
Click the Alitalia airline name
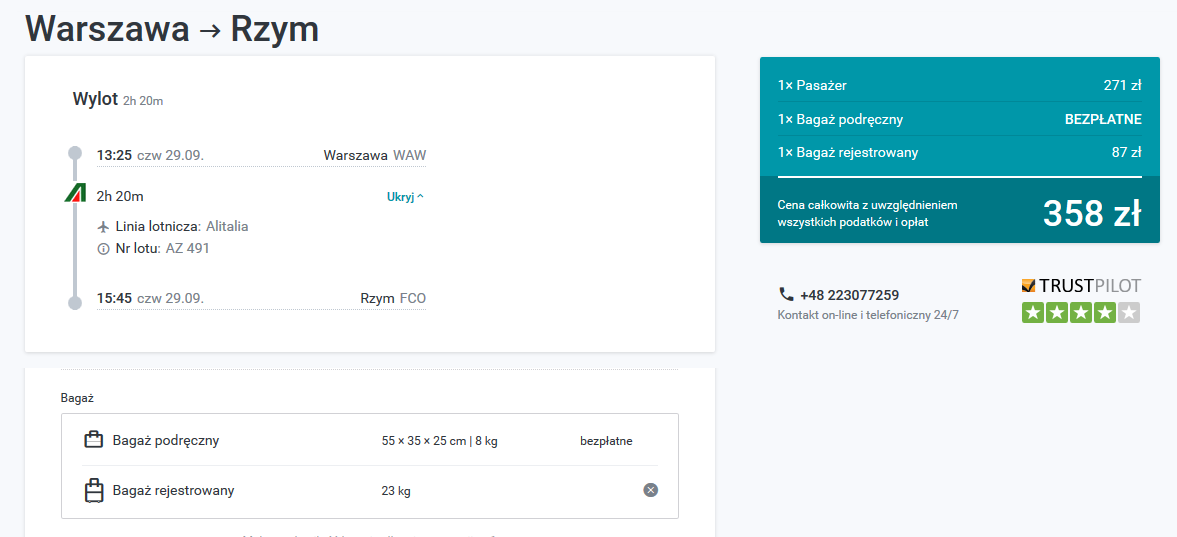227,226
